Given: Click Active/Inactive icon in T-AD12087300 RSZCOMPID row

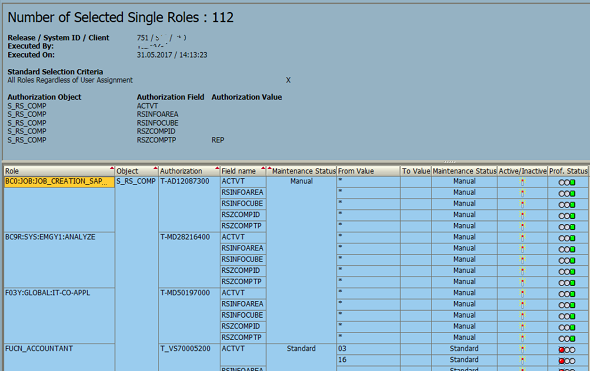Looking at the screenshot, I should [x=522, y=216].
